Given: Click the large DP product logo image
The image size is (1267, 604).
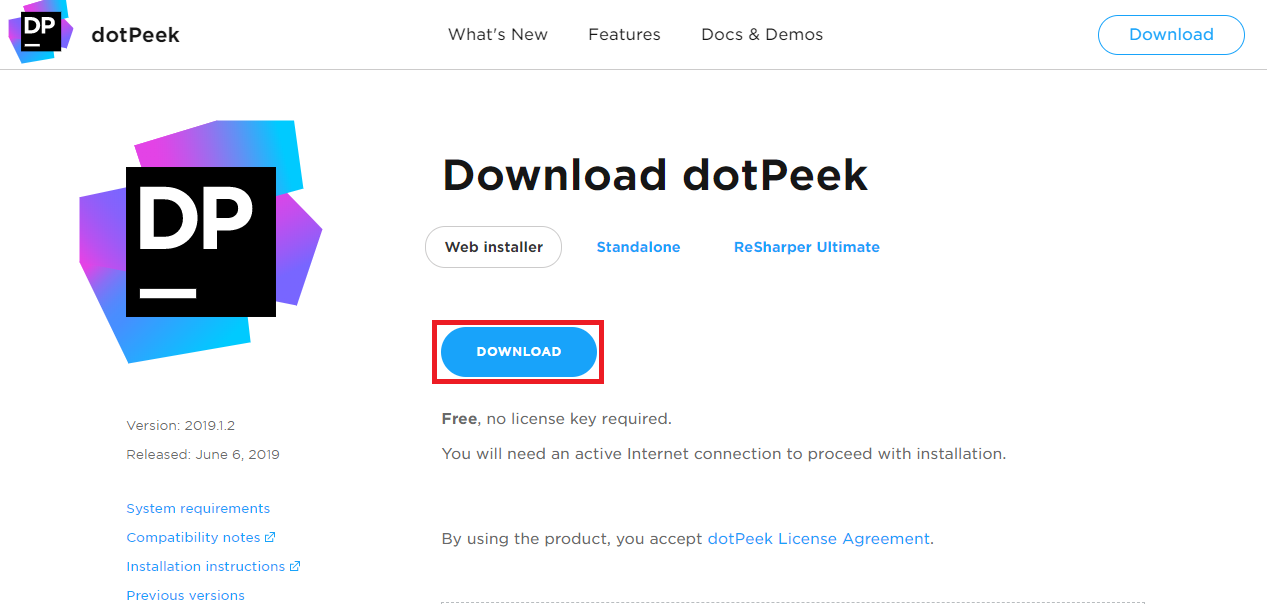Looking at the screenshot, I should 201,241.
